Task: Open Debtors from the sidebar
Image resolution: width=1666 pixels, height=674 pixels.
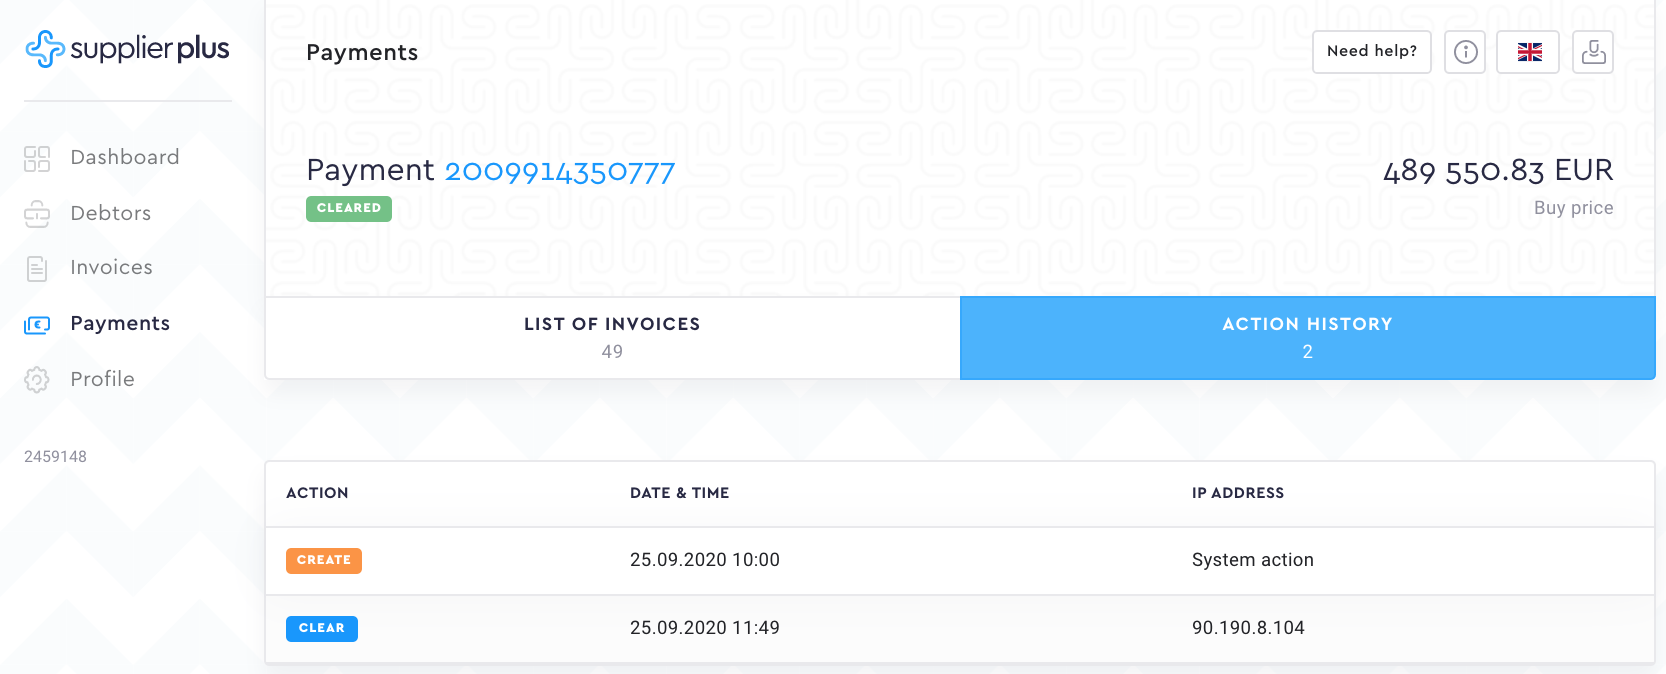Action: pyautogui.click(x=111, y=213)
